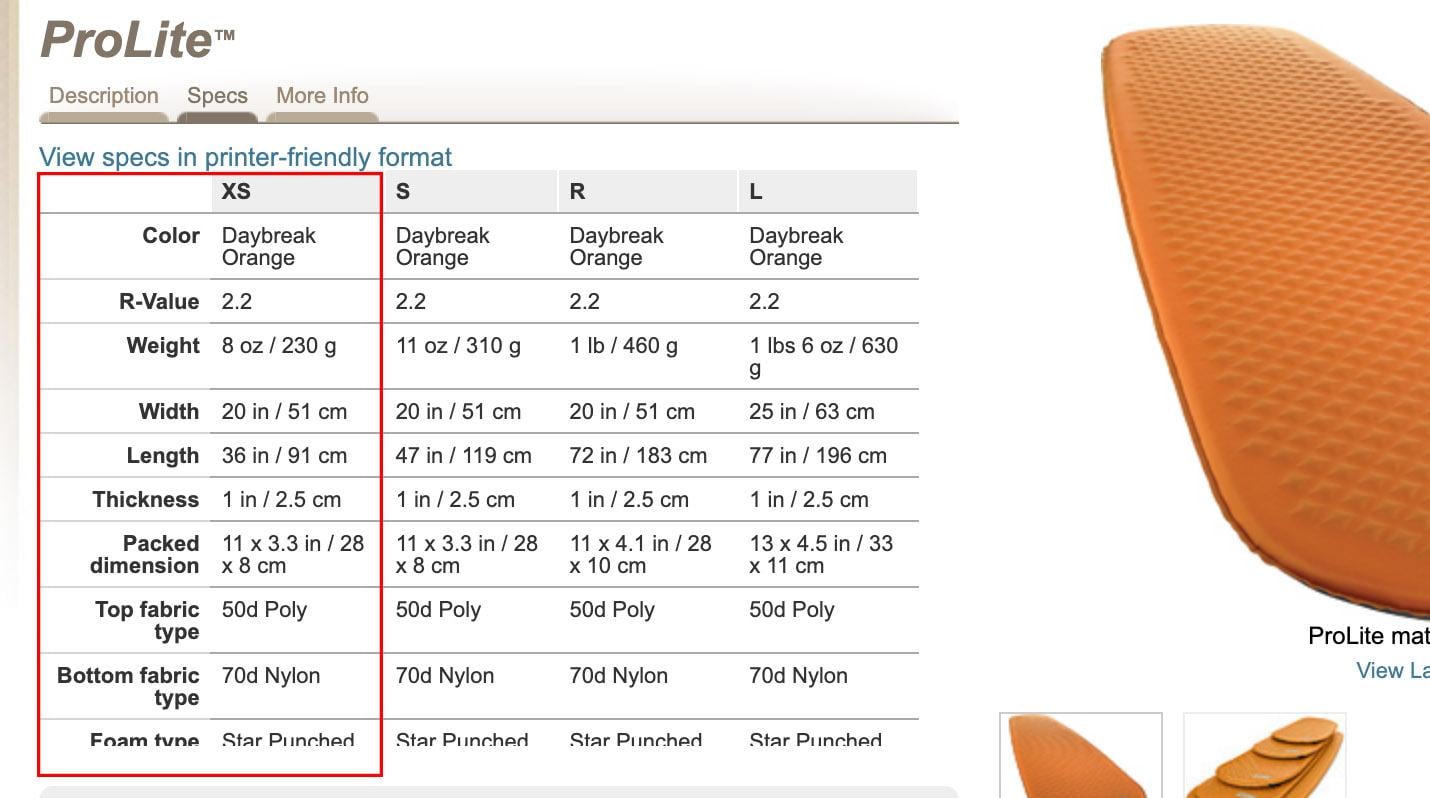The width and height of the screenshot is (1430, 798).
Task: Click "Daybreak Orange" in the XS column
Action: [x=269, y=247]
